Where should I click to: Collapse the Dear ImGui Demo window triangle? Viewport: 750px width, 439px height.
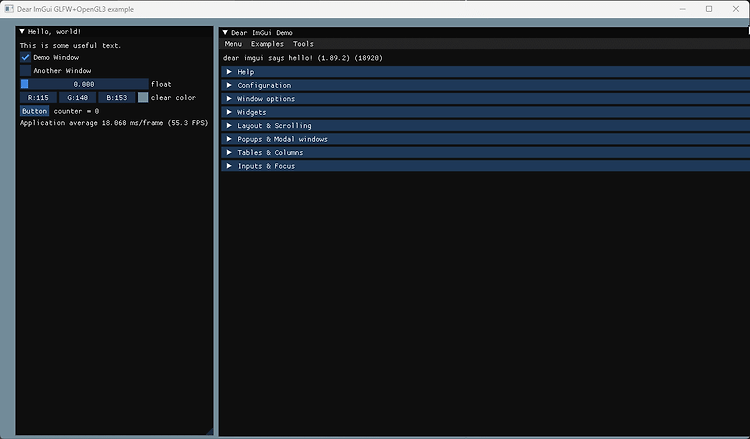click(225, 33)
